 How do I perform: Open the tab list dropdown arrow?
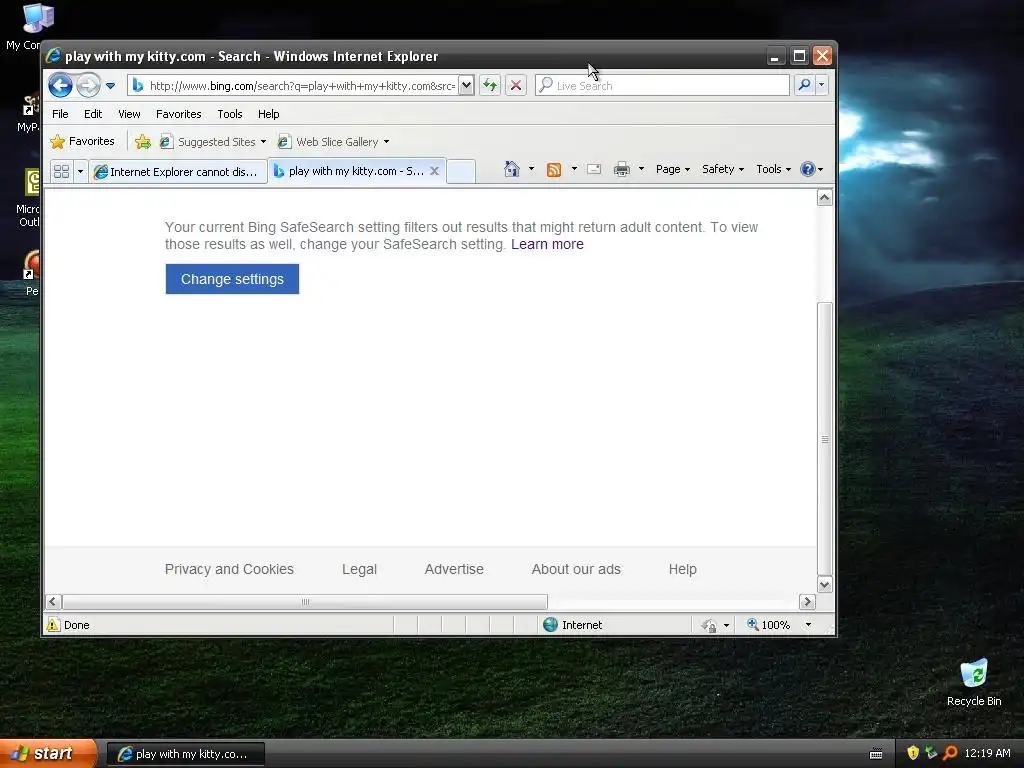click(x=80, y=172)
